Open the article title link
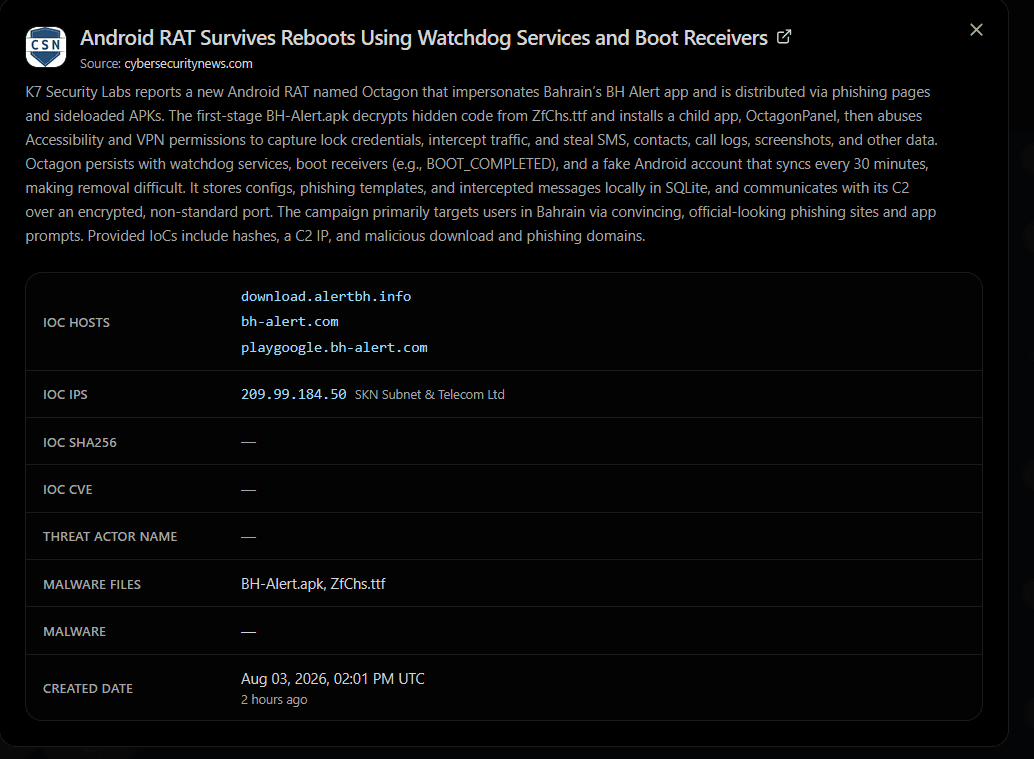The image size is (1034, 759). tap(423, 38)
